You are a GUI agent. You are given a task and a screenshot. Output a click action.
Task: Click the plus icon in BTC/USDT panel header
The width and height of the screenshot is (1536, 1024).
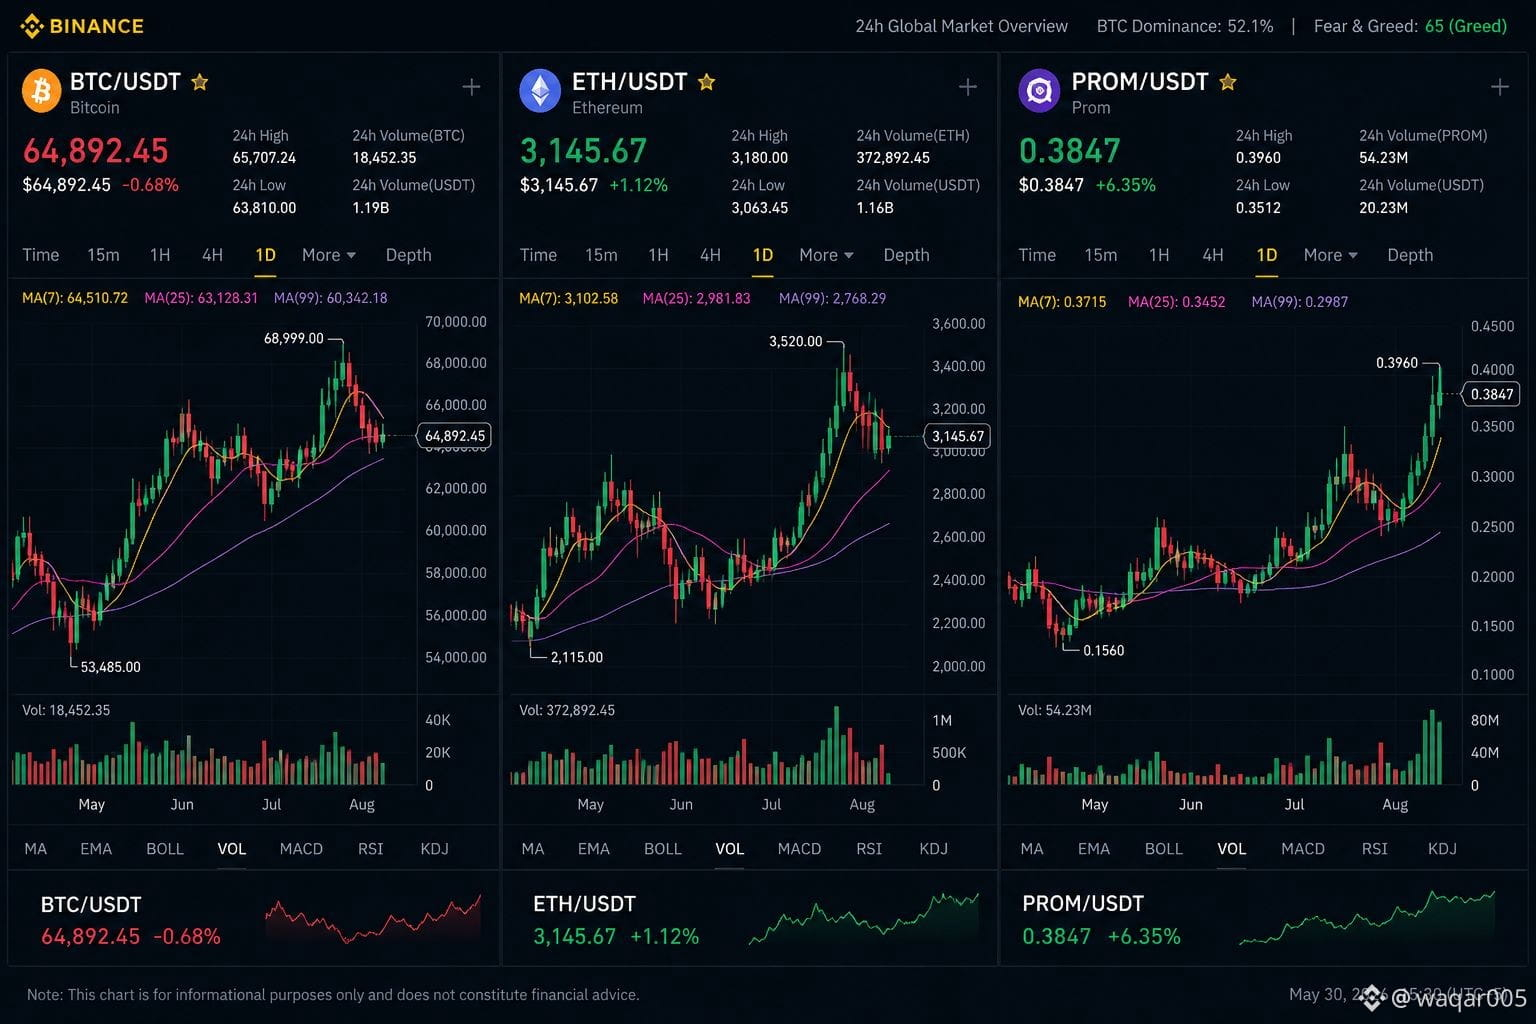pos(471,88)
